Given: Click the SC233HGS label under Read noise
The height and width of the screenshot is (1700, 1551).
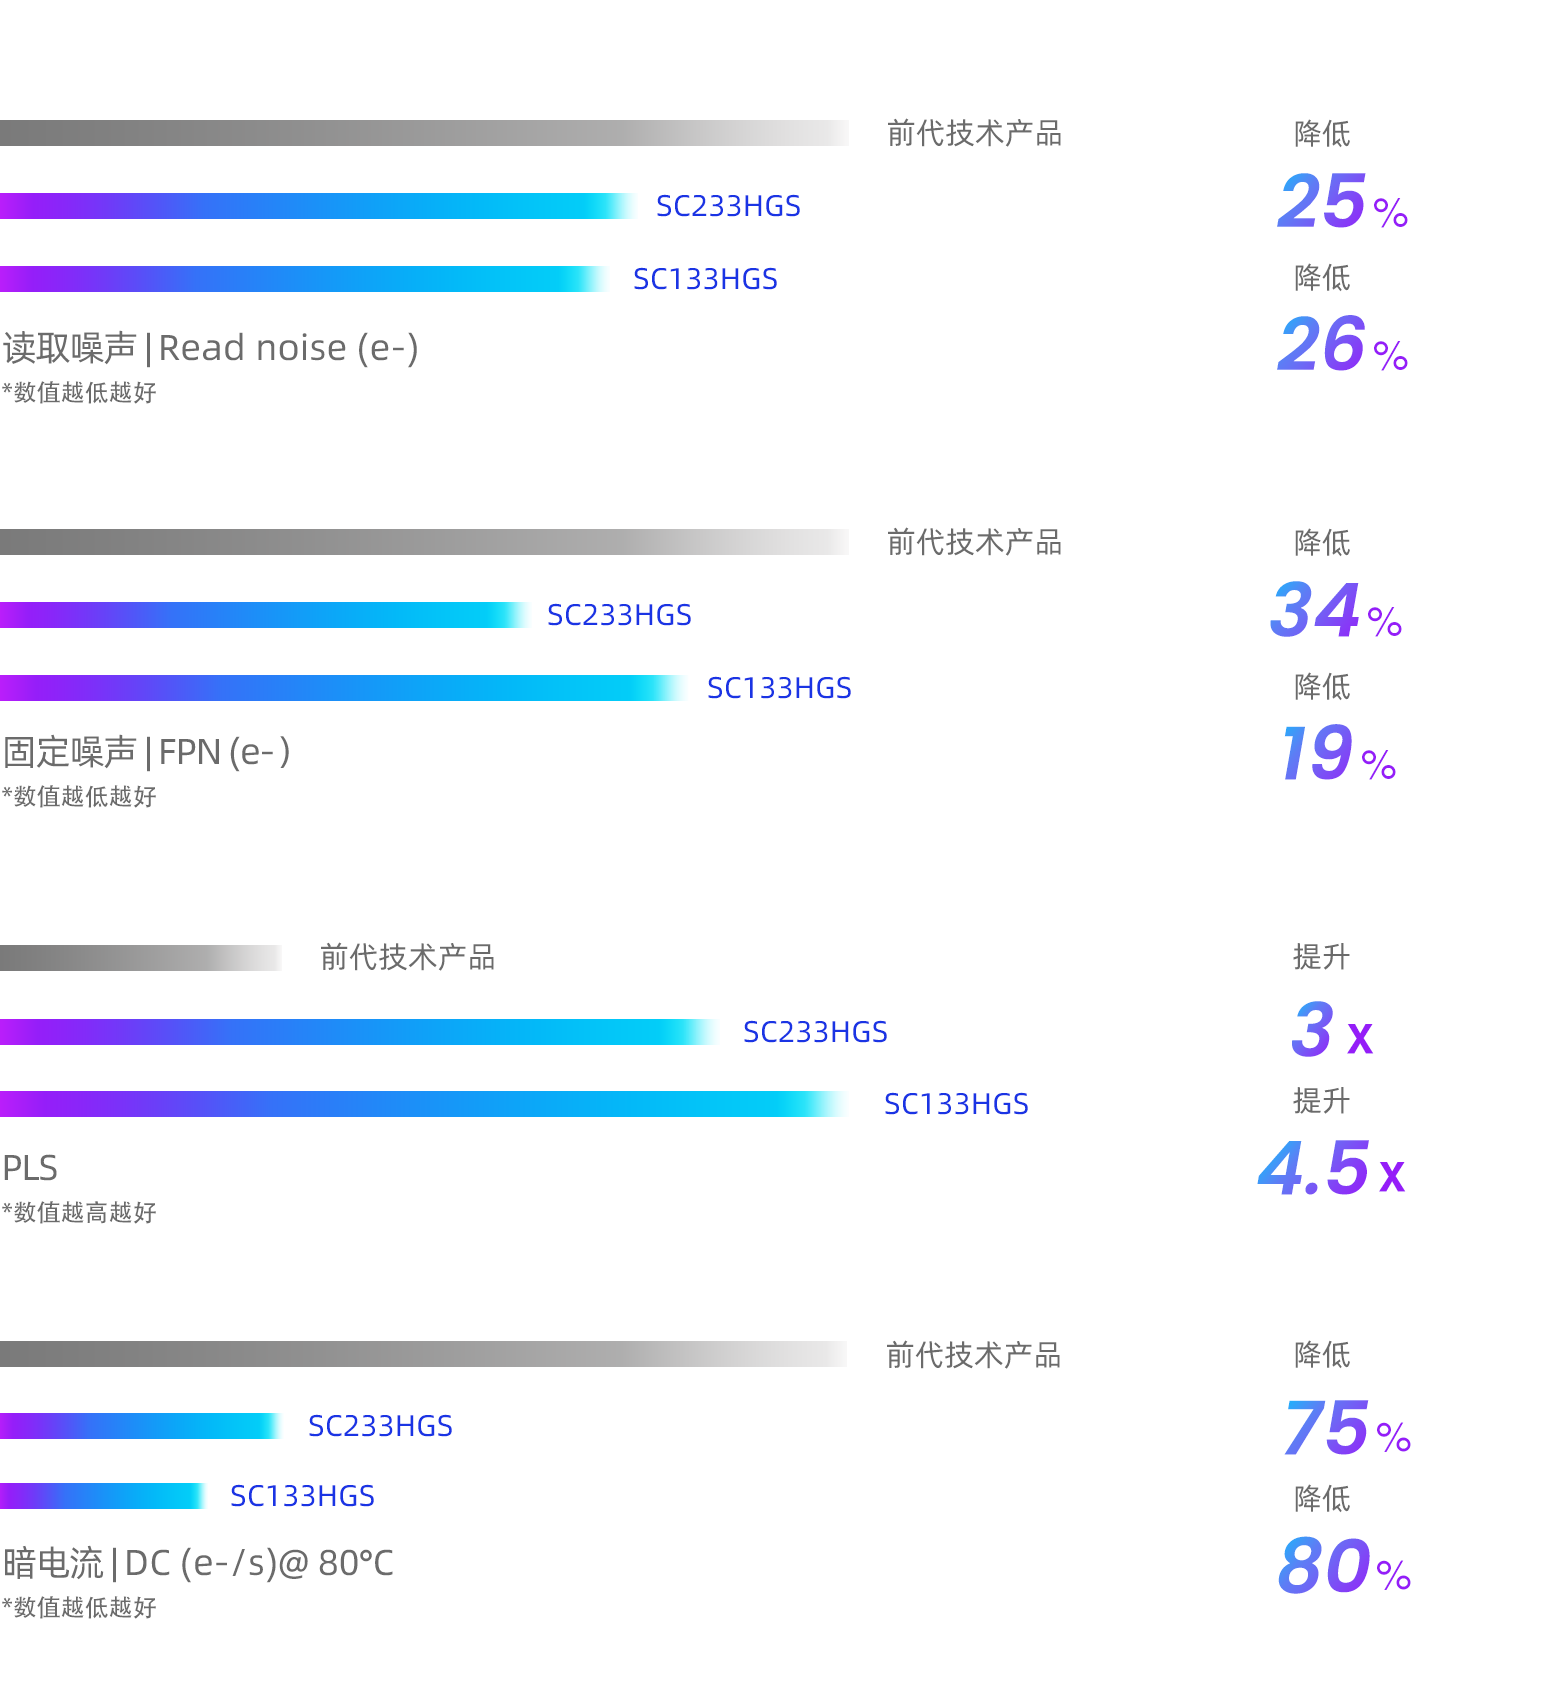Looking at the screenshot, I should 728,206.
